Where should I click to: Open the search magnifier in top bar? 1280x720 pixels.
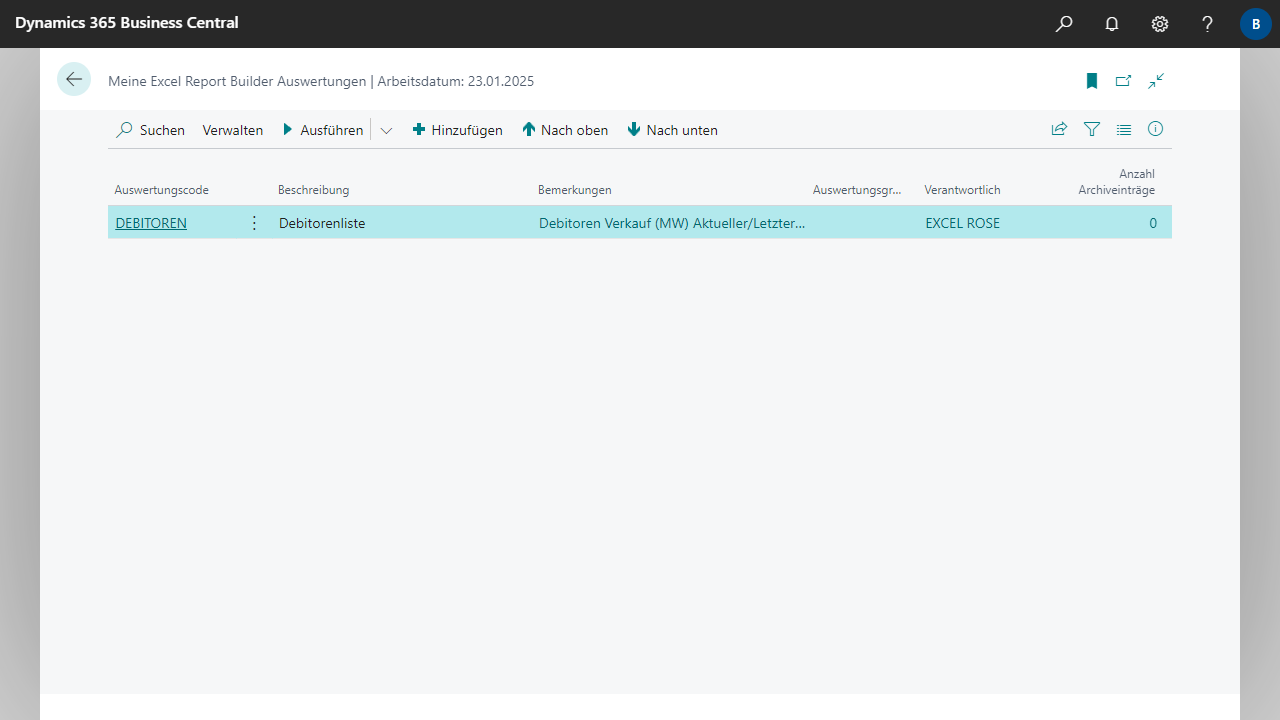pos(1064,24)
